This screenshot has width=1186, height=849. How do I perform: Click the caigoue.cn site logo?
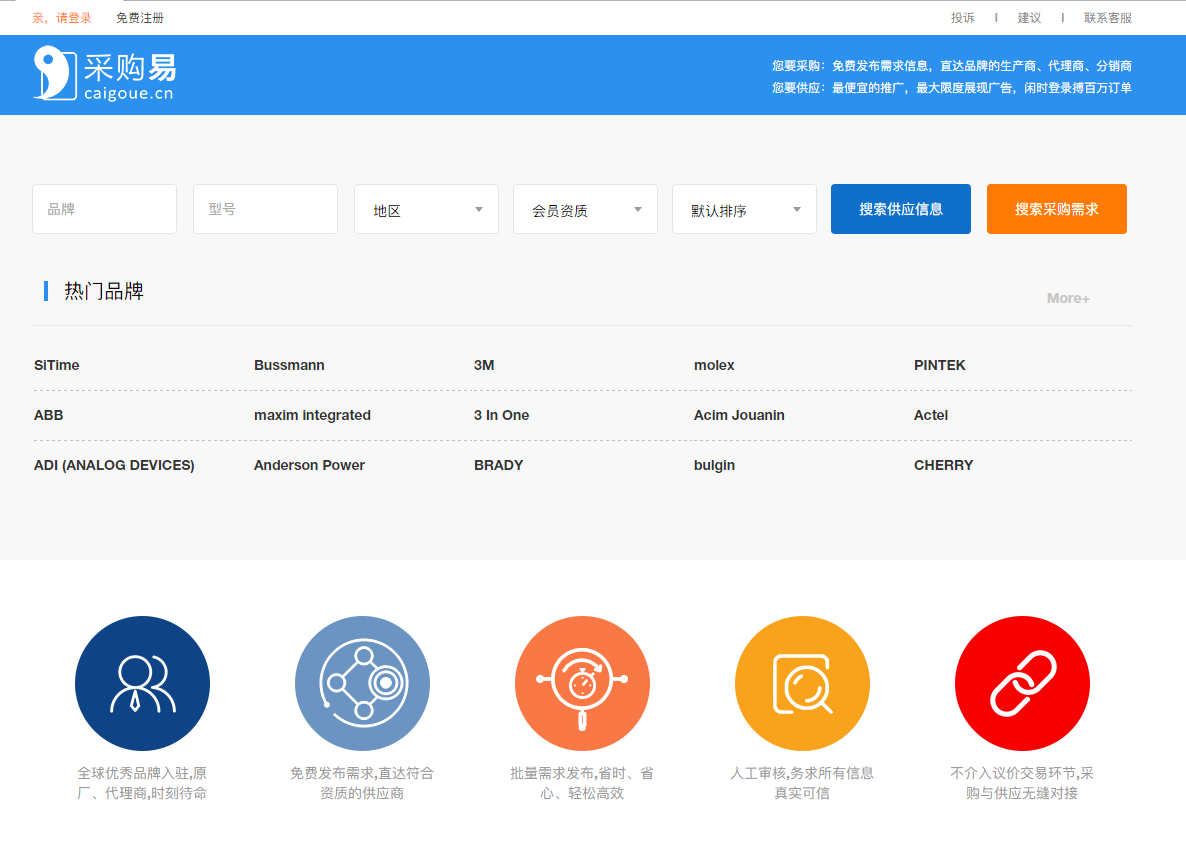click(105, 74)
